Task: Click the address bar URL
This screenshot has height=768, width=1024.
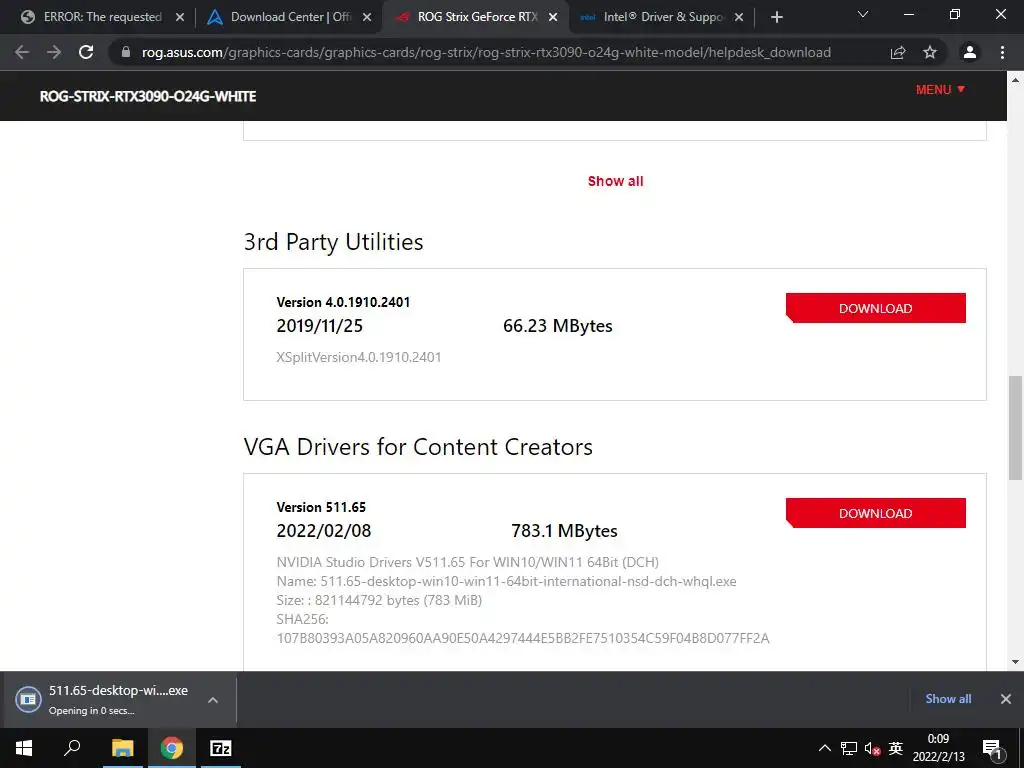Action: tap(486, 52)
